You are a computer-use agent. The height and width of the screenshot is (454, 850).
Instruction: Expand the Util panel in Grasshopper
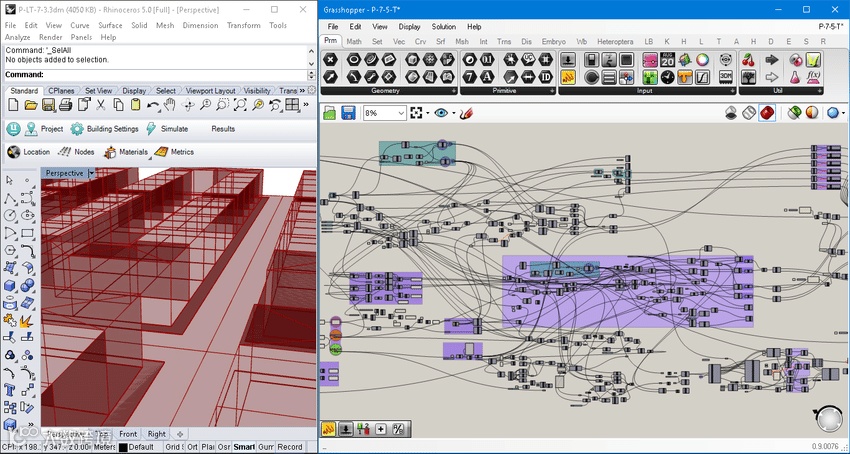click(x=820, y=91)
